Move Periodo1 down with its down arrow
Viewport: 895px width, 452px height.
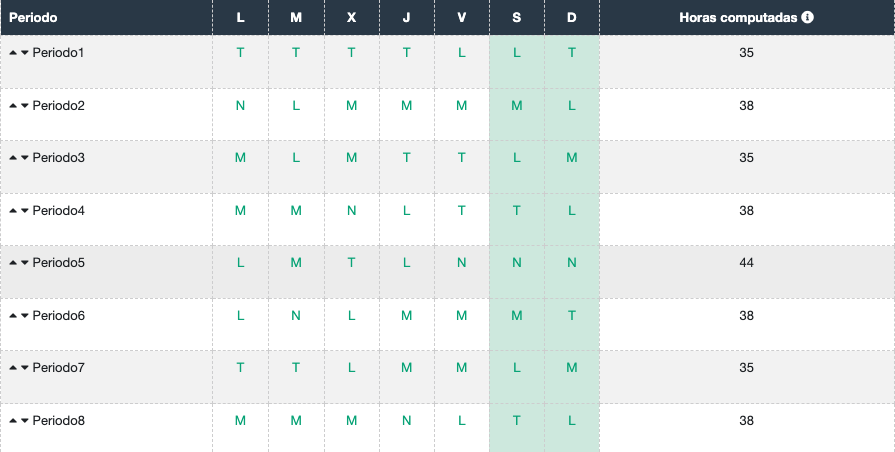pos(25,52)
